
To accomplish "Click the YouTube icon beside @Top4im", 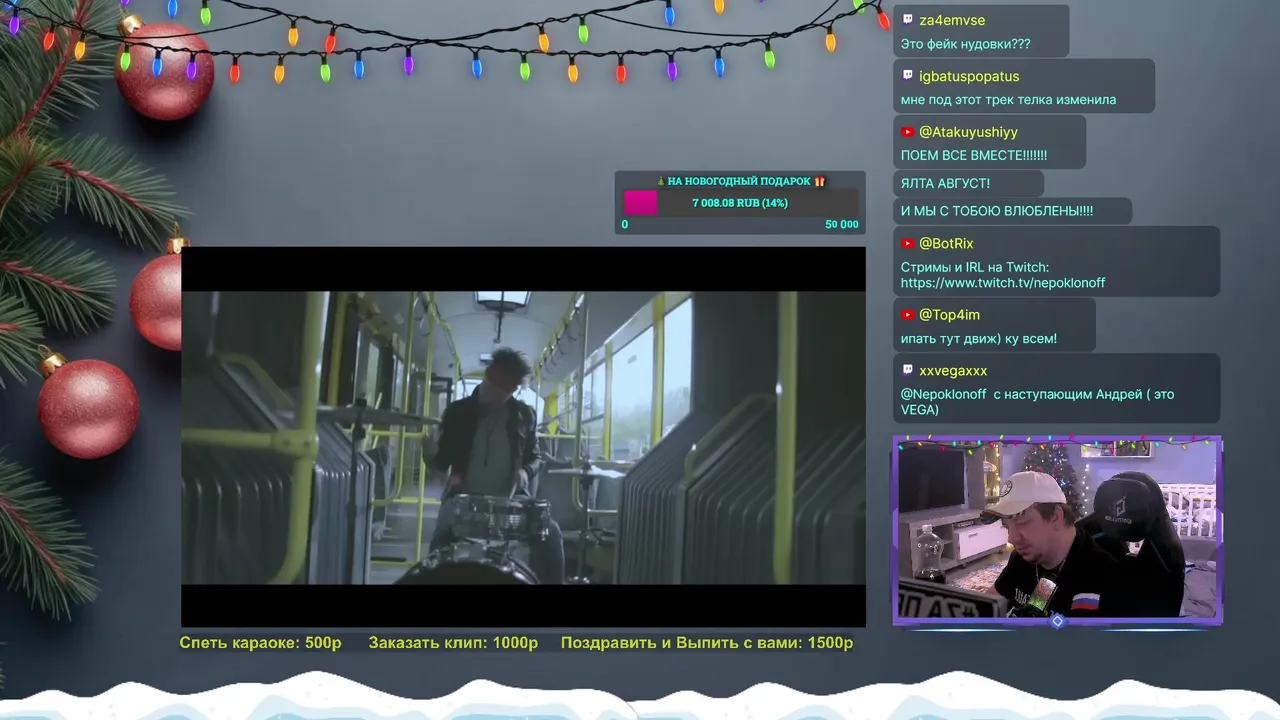I will click(907, 314).
